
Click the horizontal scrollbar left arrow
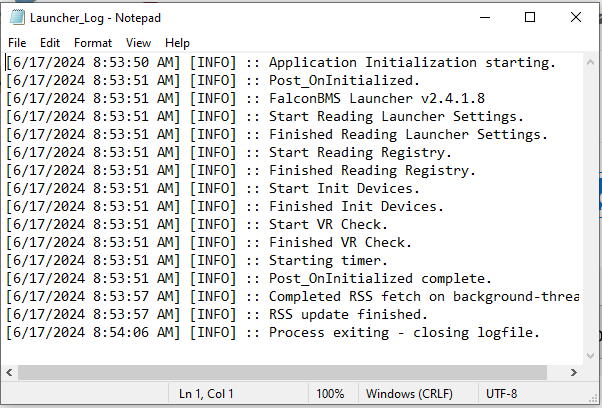tap(10, 372)
